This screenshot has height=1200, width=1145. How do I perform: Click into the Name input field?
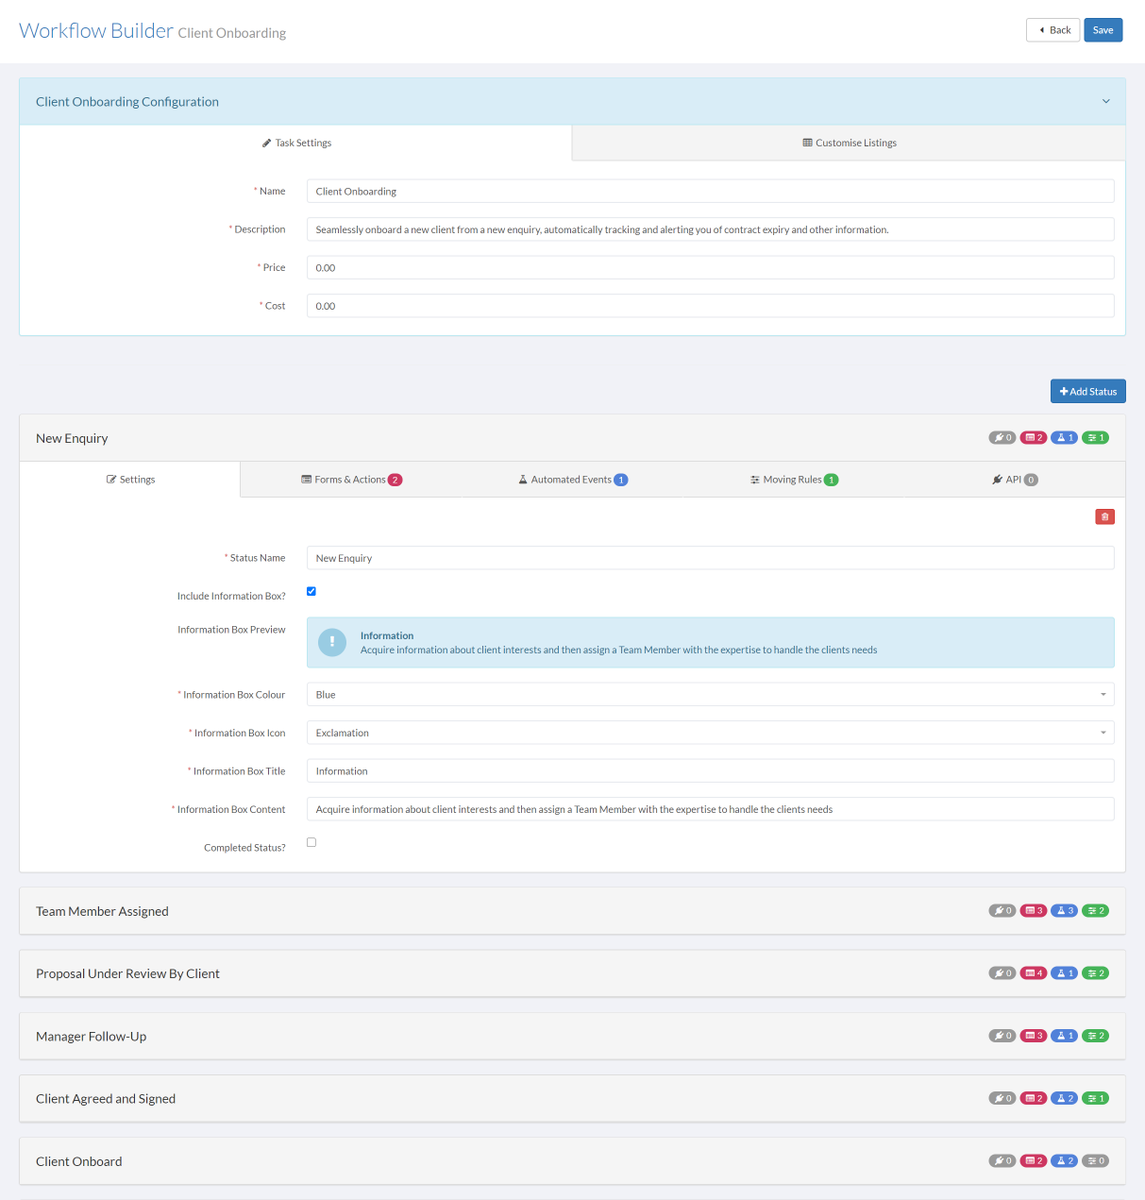pos(710,191)
